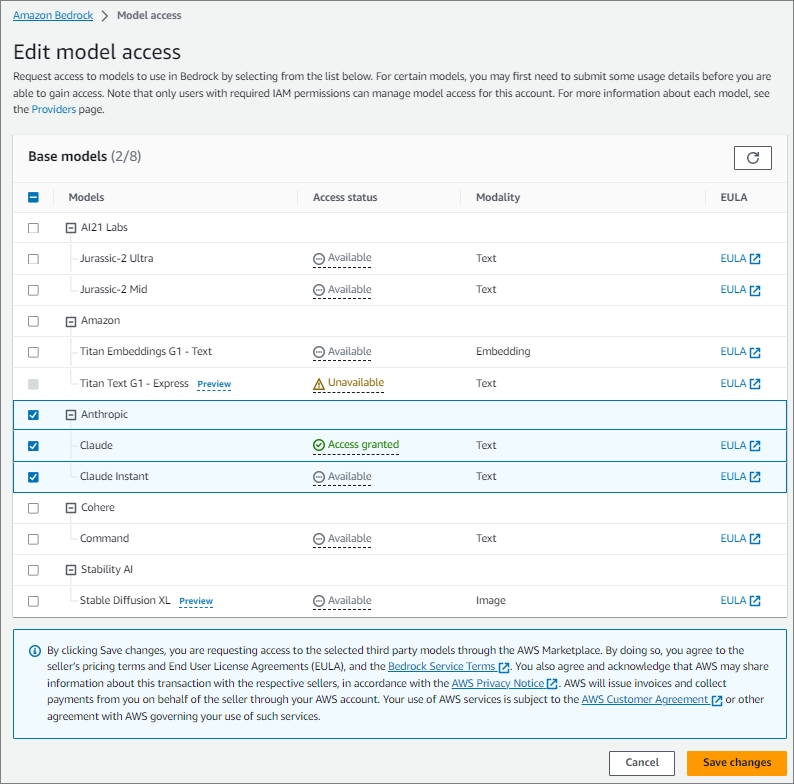794x784 pixels.
Task: Click Preview label next to Stable Diffusion XL
Action: pyautogui.click(x=196, y=601)
